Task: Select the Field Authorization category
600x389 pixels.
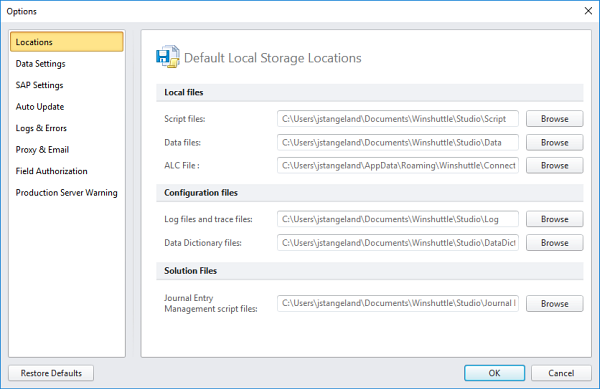Action: tap(51, 171)
